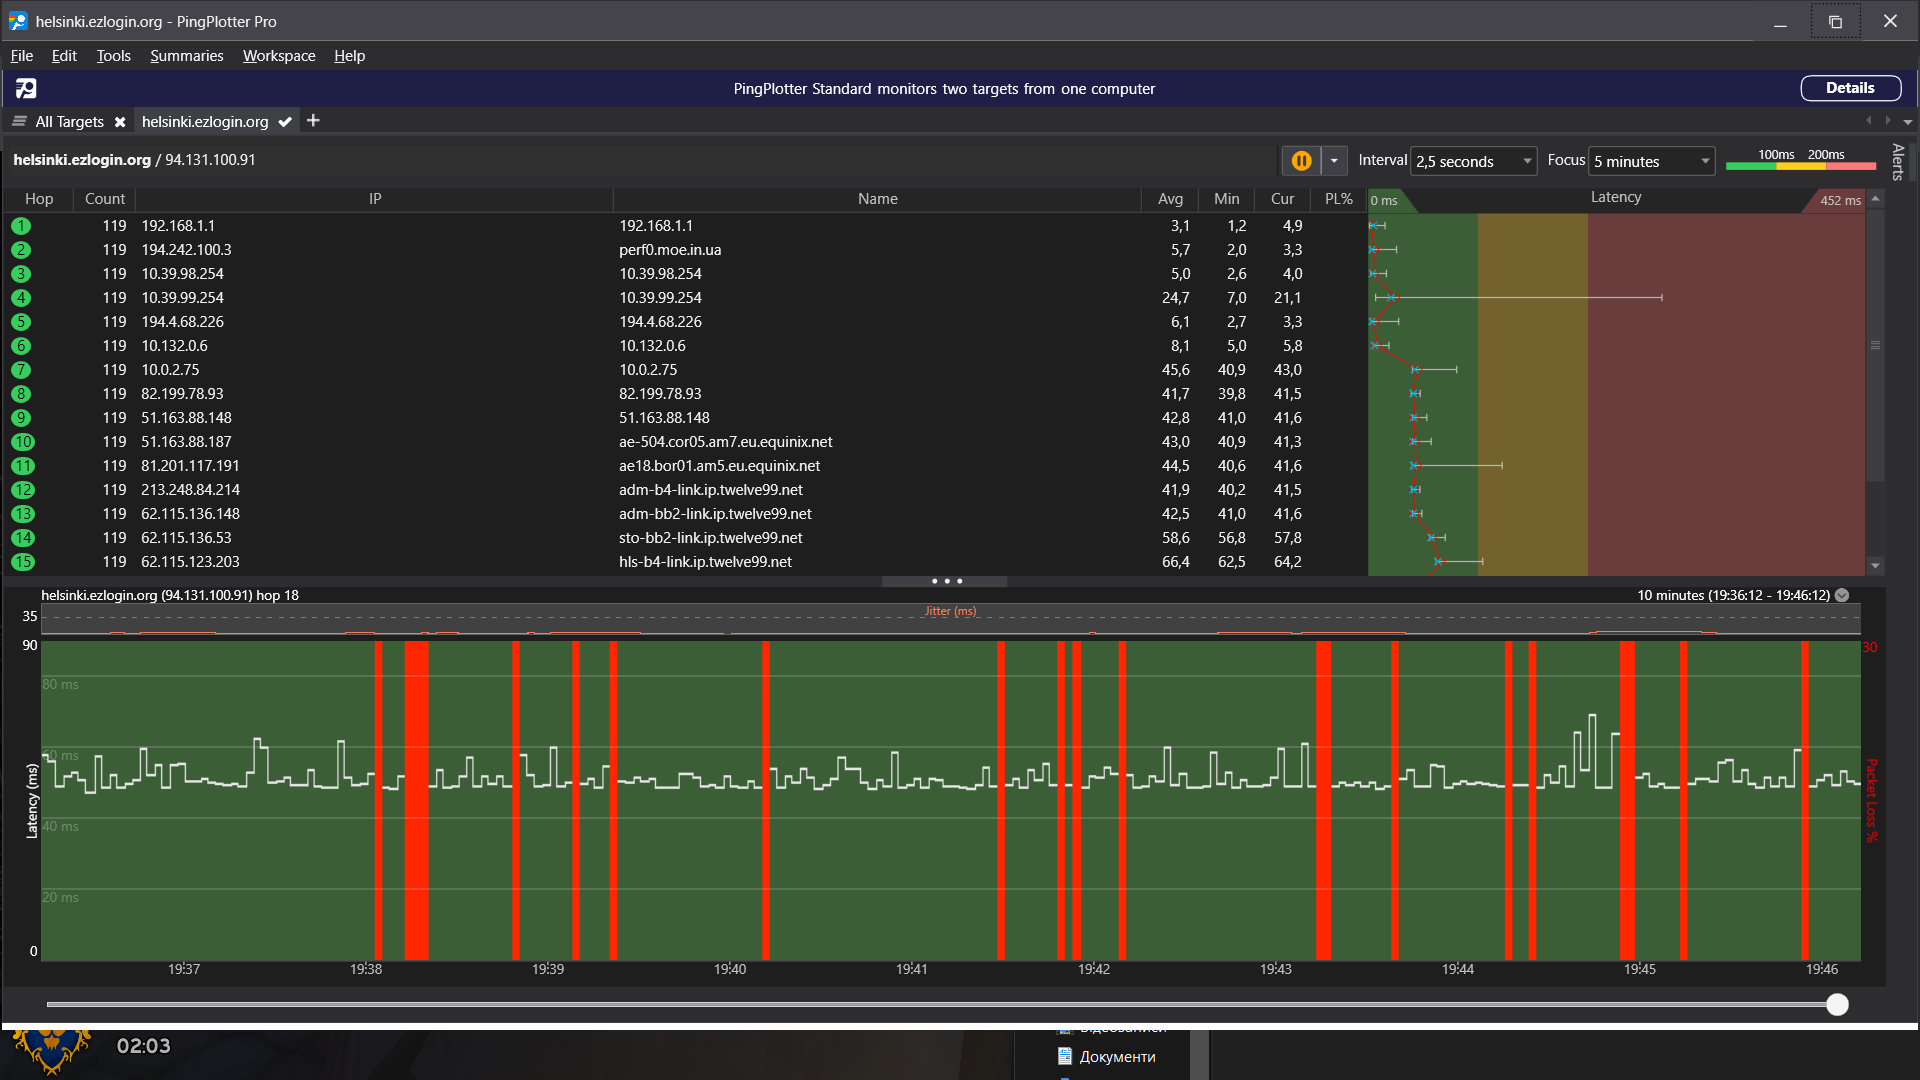Select hop 15 green circle icon
The image size is (1920, 1080).
[x=23, y=562]
